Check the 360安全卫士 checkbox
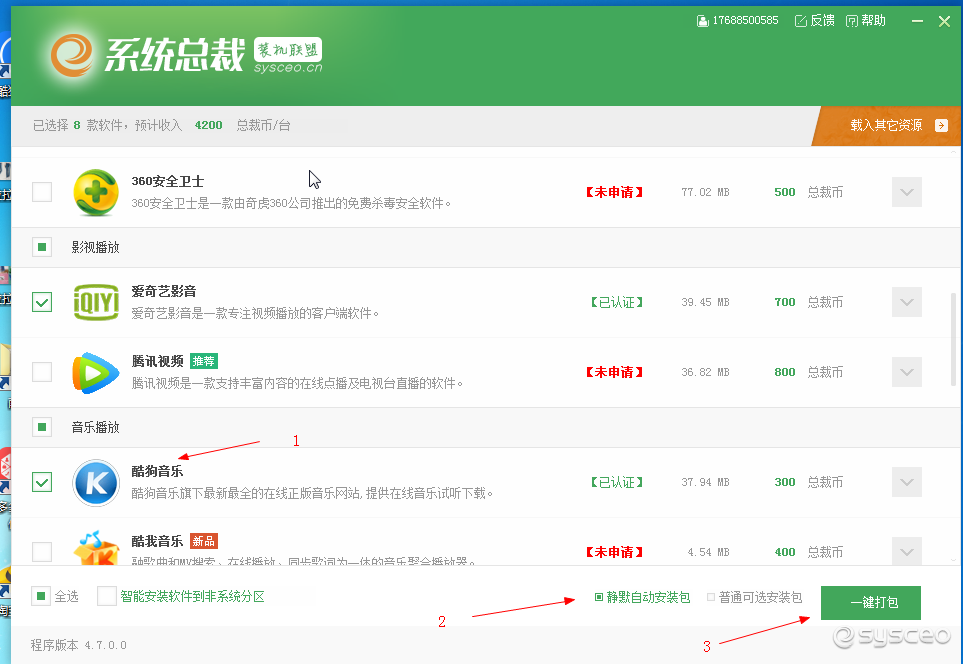 tap(42, 192)
